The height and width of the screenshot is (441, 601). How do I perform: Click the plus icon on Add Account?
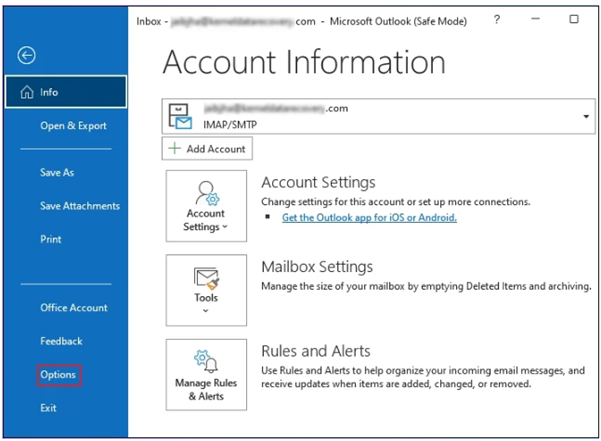pyautogui.click(x=175, y=148)
